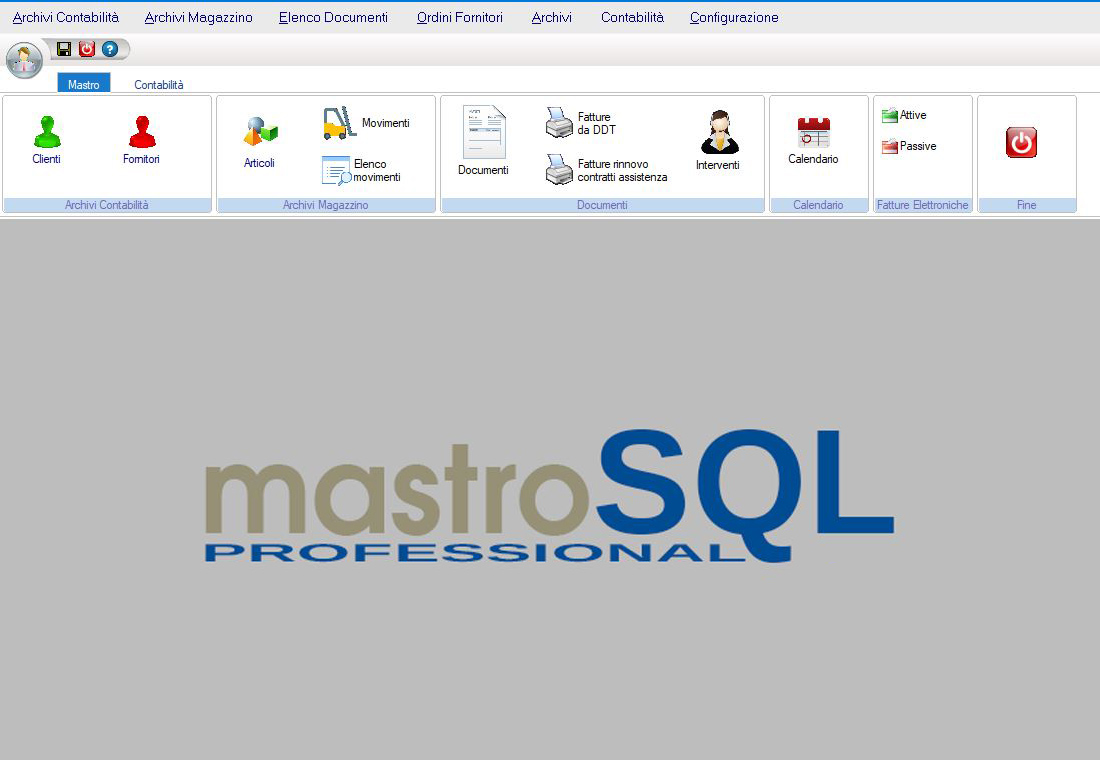Open Attive electronic invoices icon
Viewport: 1100px width, 760px height.
pyautogui.click(x=890, y=115)
